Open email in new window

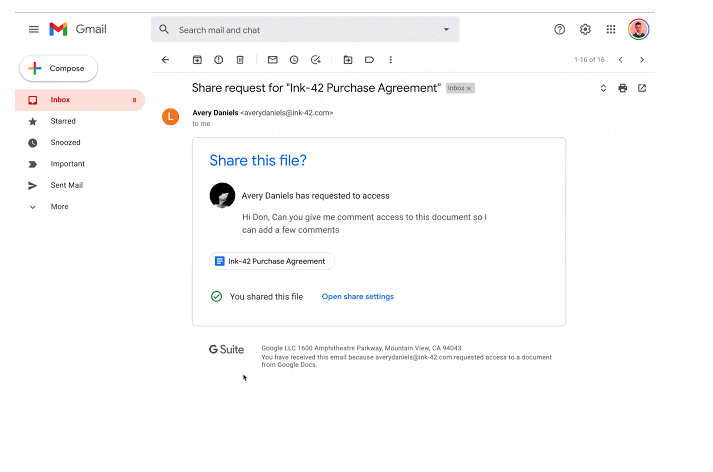tap(642, 88)
